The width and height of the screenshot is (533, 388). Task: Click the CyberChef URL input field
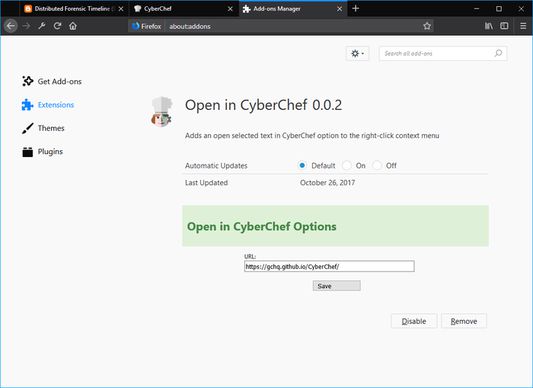(x=329, y=266)
